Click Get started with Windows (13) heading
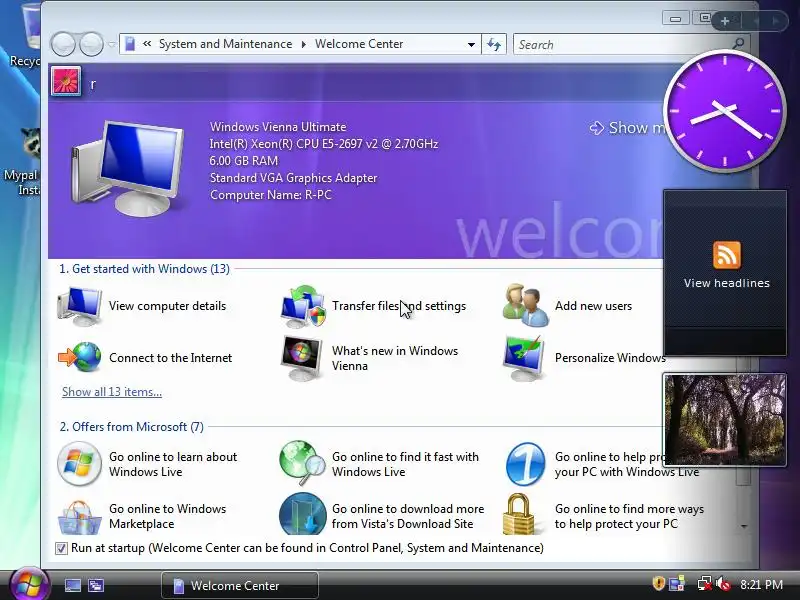This screenshot has width=800, height=600. point(144,269)
